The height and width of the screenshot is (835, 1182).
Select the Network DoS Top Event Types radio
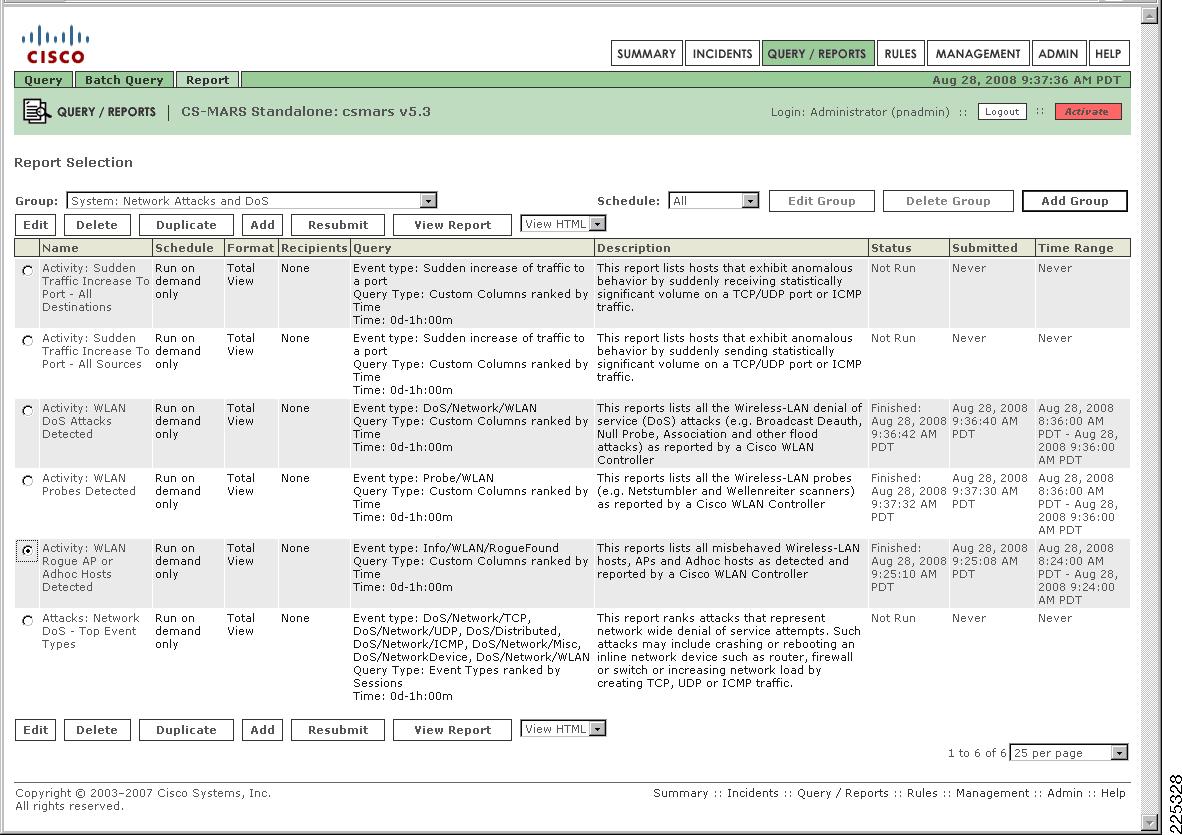tap(28, 620)
